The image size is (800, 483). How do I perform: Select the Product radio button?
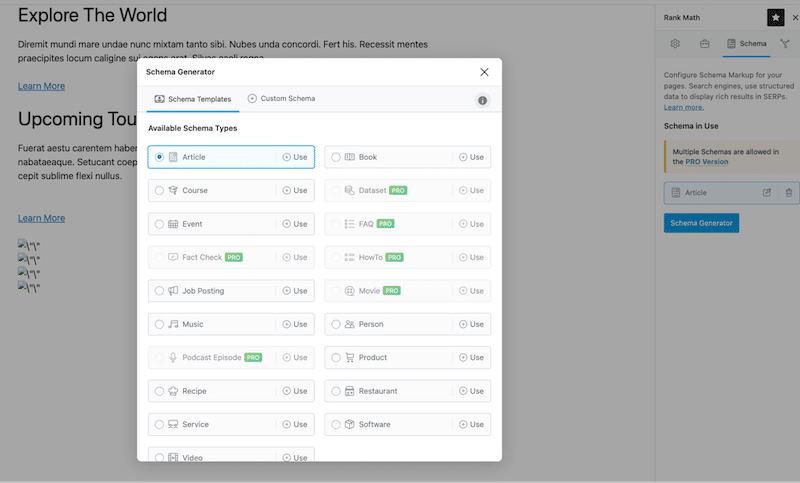click(x=336, y=358)
